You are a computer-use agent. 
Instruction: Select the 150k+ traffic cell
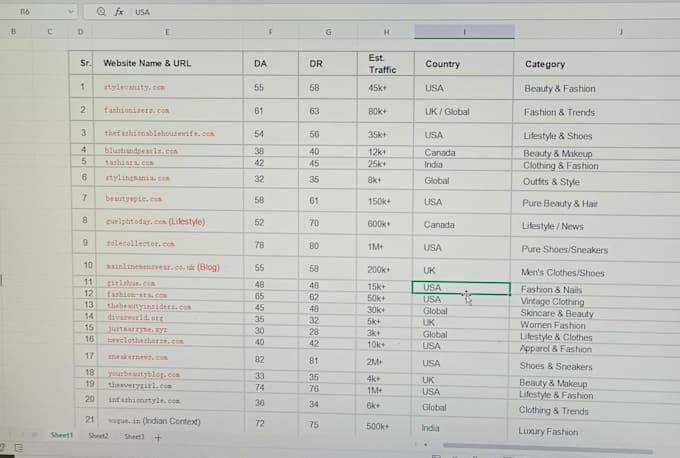384,202
